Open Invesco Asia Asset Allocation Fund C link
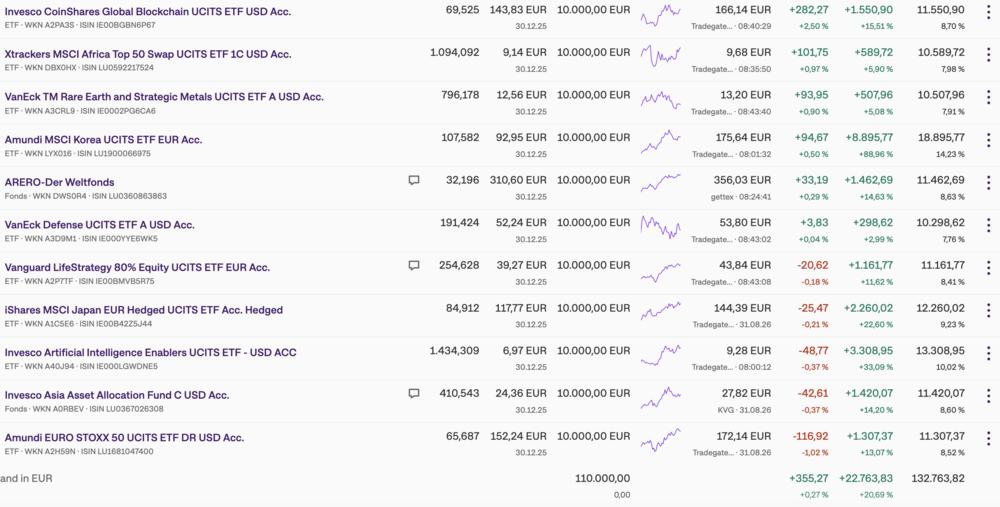The height and width of the screenshot is (507, 1000). pyautogui.click(x=117, y=395)
